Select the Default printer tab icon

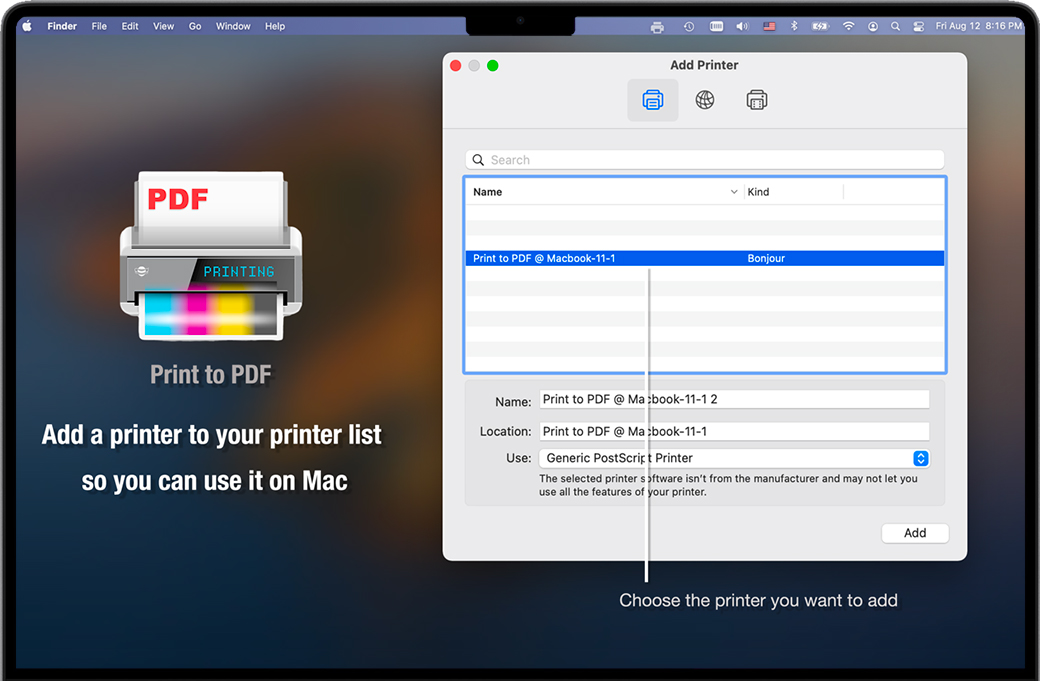pos(653,100)
